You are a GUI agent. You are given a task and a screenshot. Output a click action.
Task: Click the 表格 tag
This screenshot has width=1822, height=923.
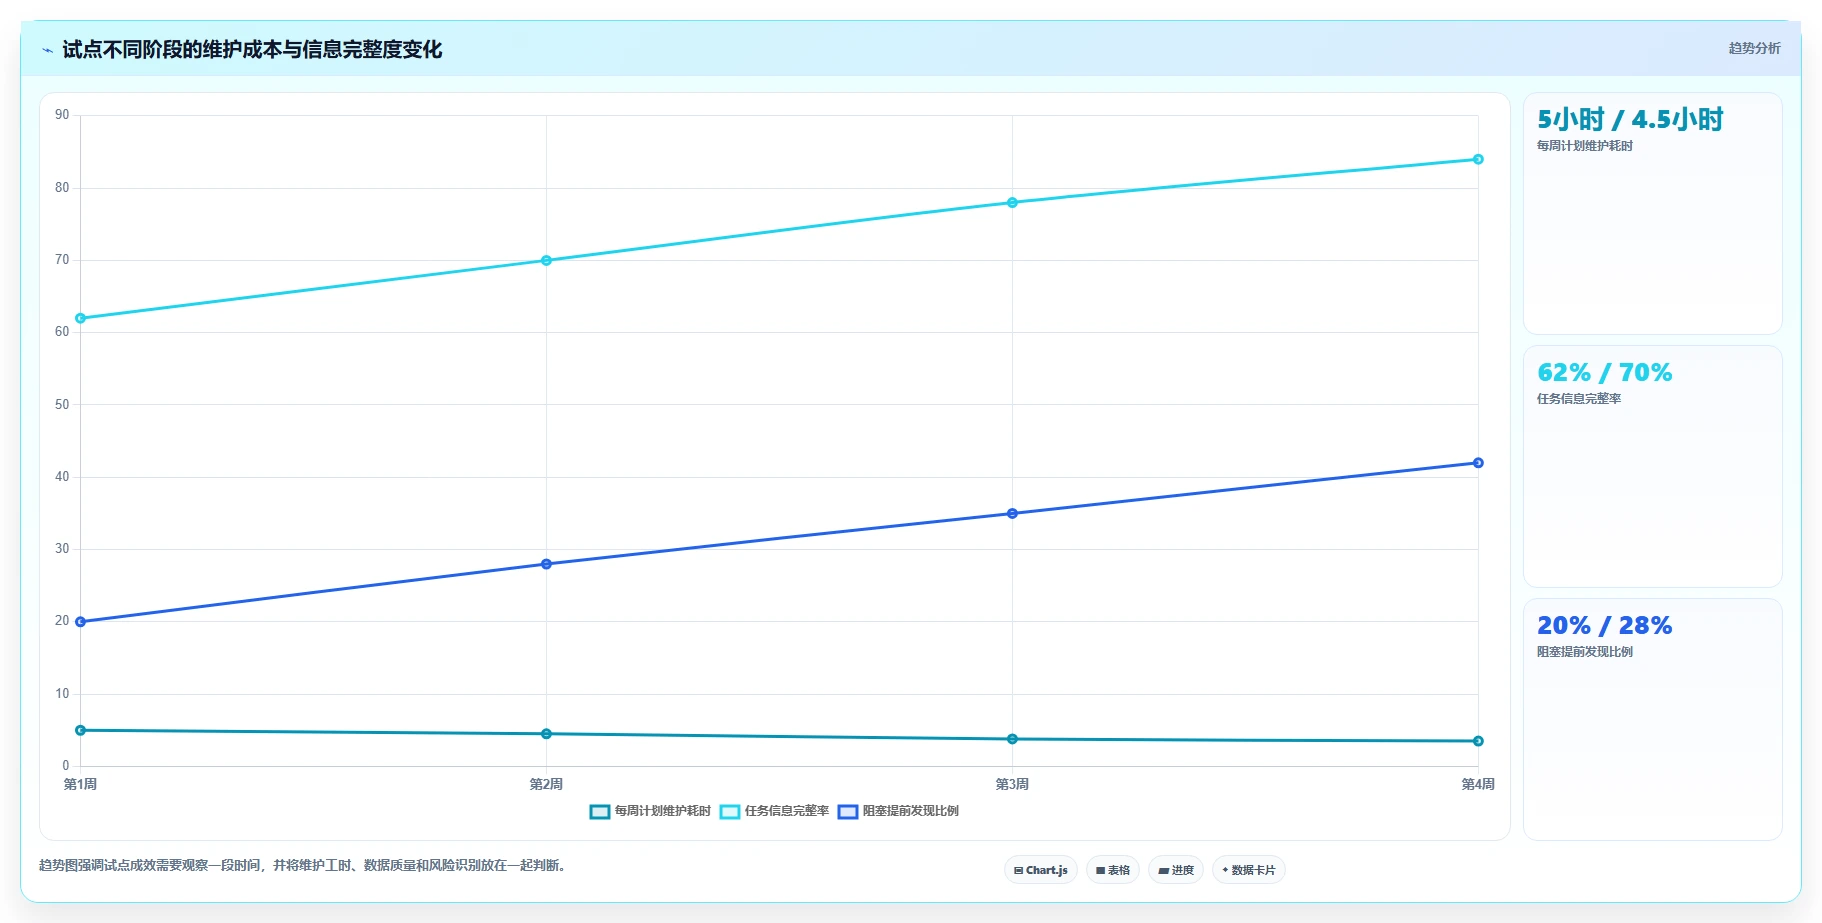click(1113, 870)
